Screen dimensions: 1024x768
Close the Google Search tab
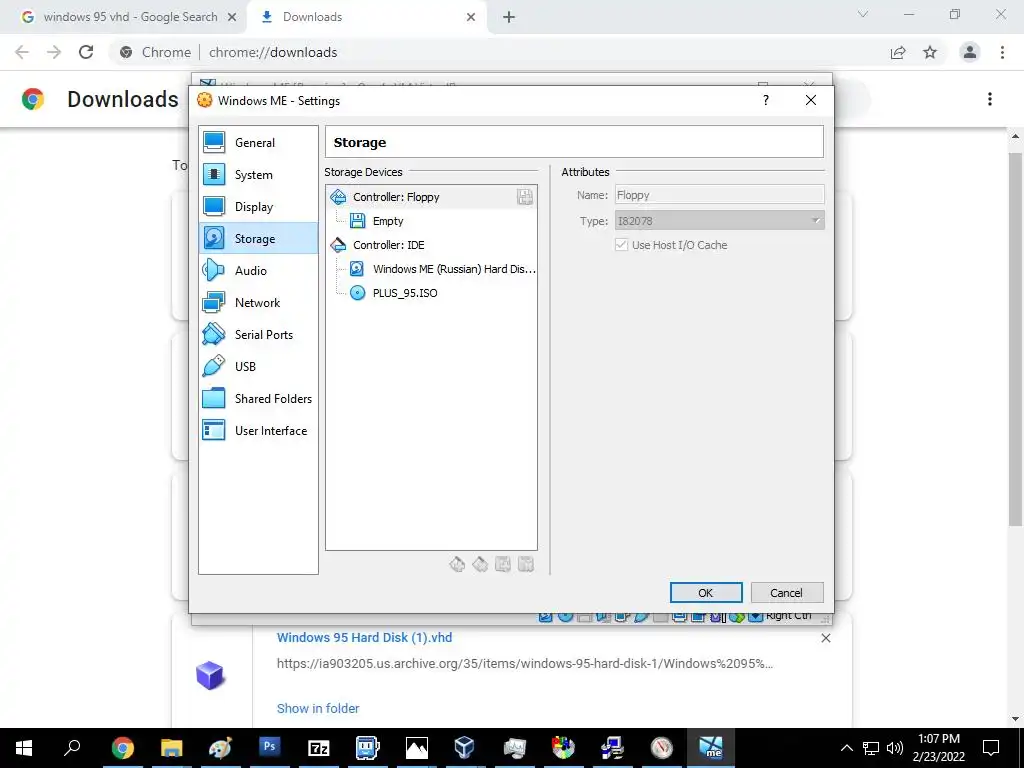tap(232, 17)
